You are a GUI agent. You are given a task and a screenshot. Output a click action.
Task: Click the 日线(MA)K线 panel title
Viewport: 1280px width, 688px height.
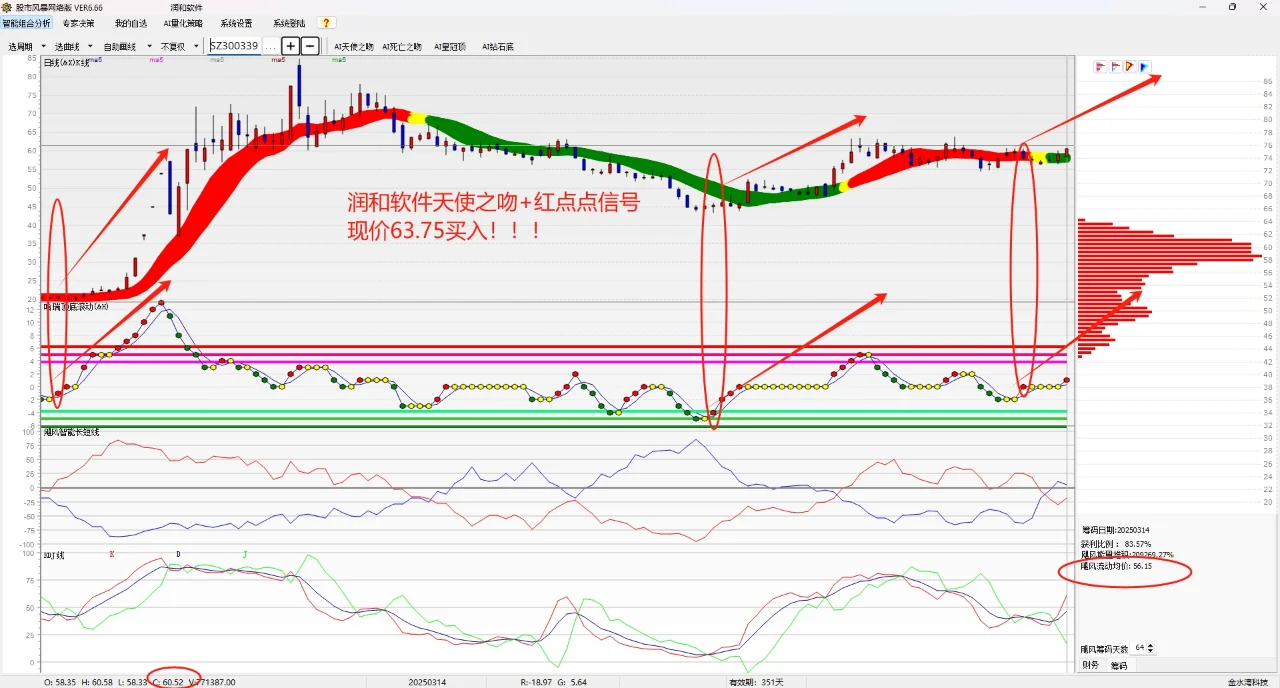coord(66,62)
